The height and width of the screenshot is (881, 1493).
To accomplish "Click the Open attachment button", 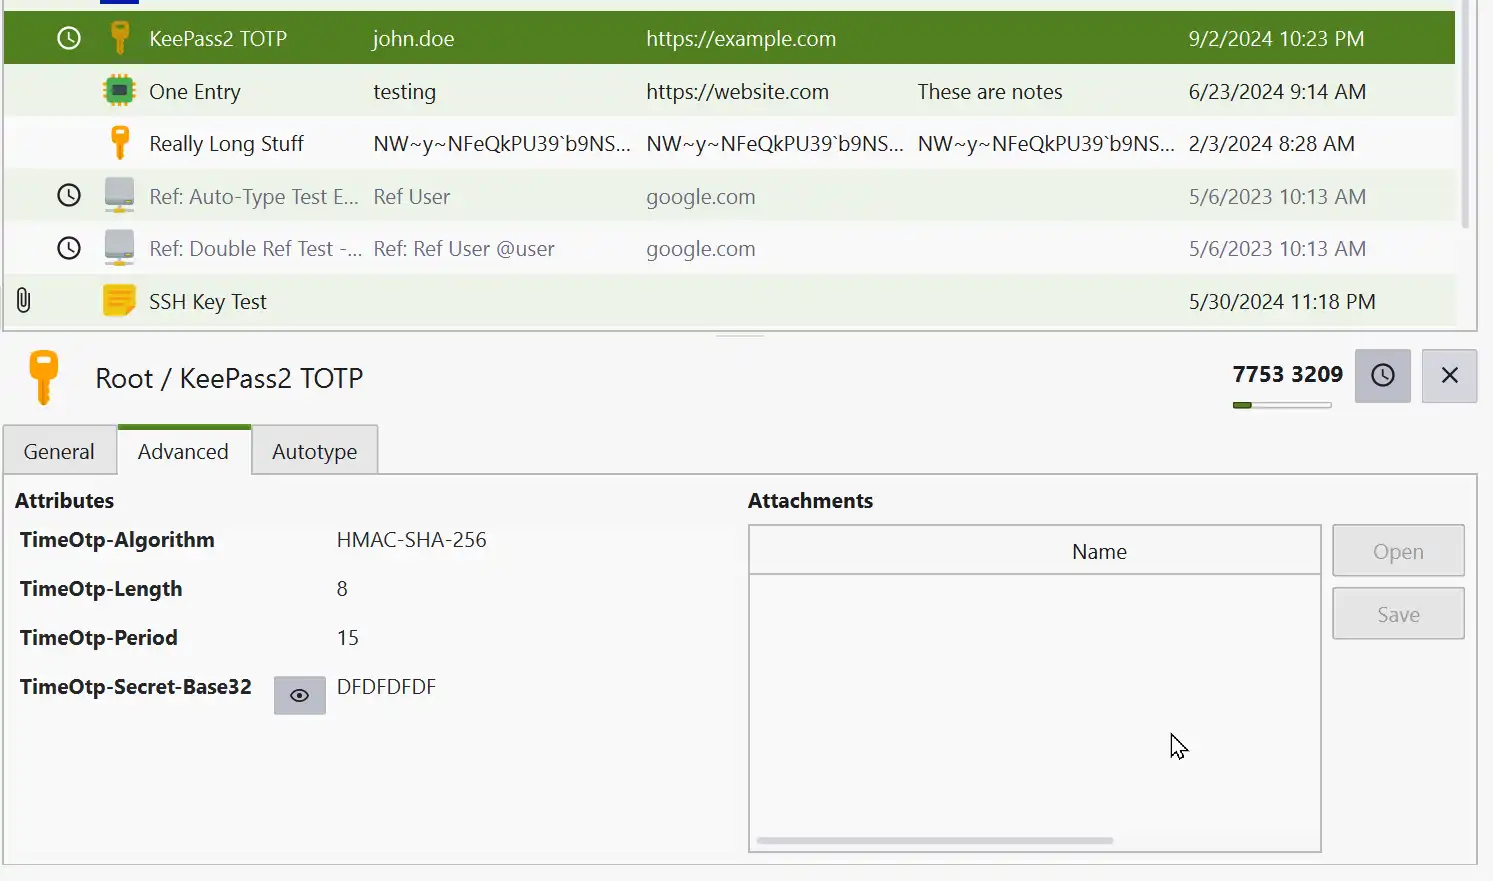I will tap(1398, 551).
